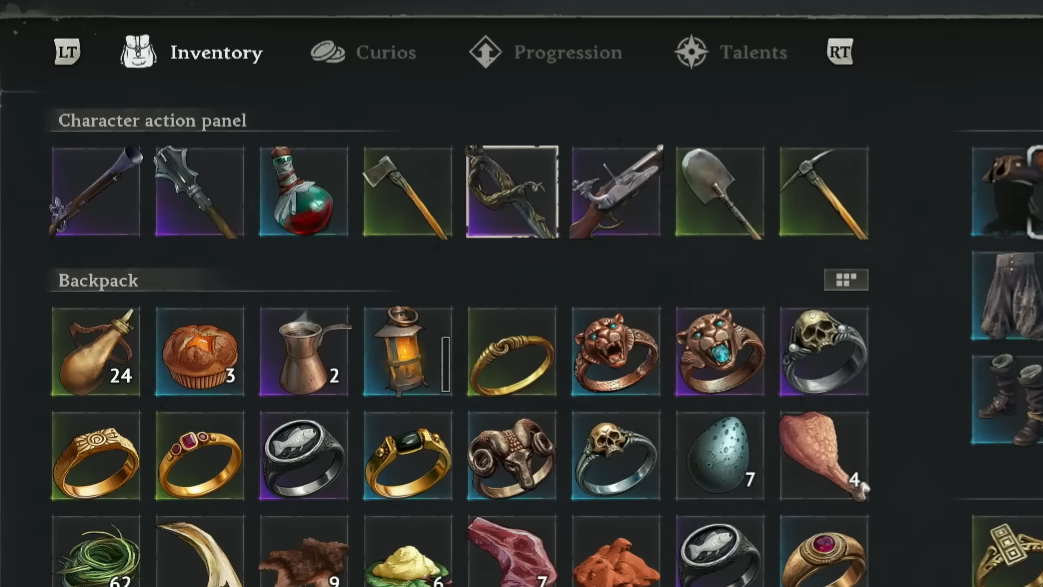Select the spiked mace weapon slot
The height and width of the screenshot is (587, 1043).
click(x=200, y=192)
